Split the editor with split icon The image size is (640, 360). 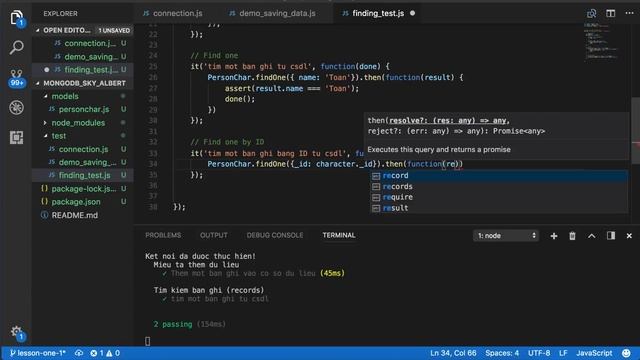(610, 13)
